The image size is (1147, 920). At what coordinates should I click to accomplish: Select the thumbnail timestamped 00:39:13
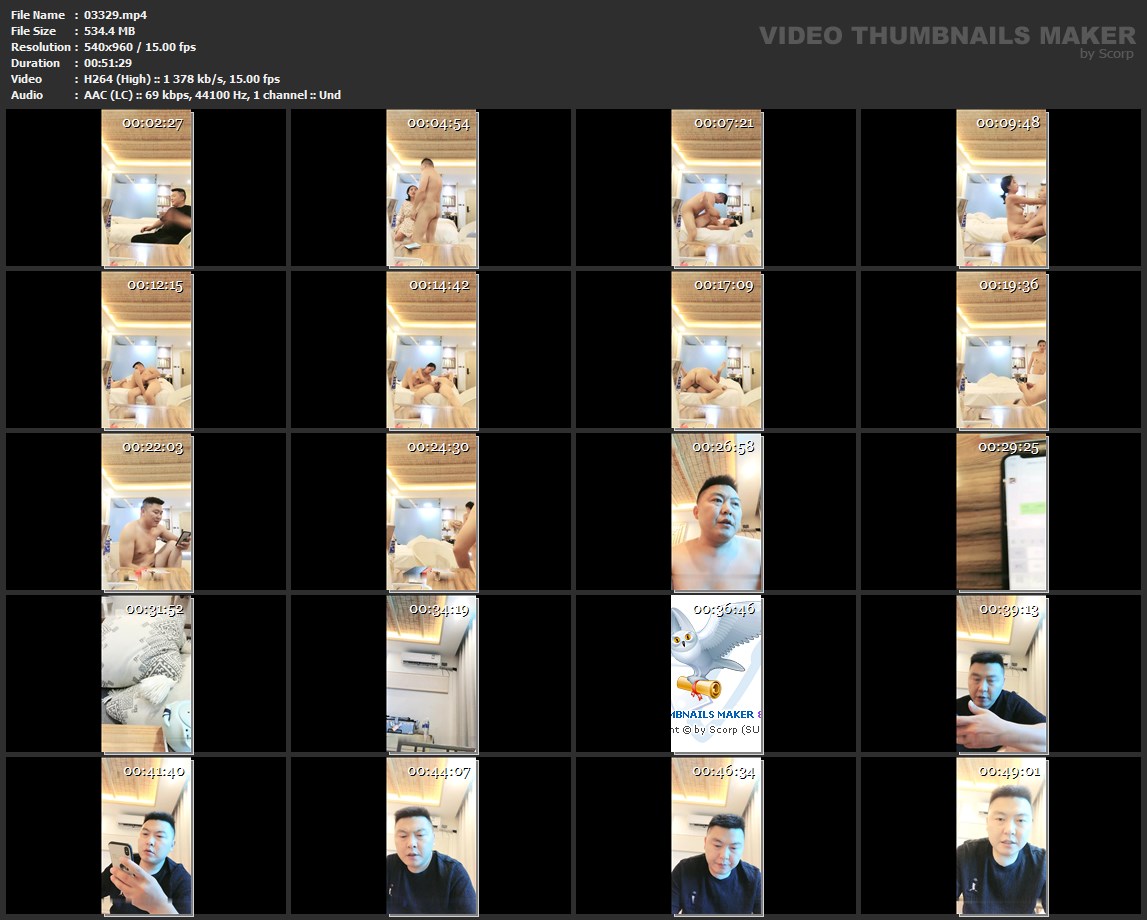pos(1002,674)
